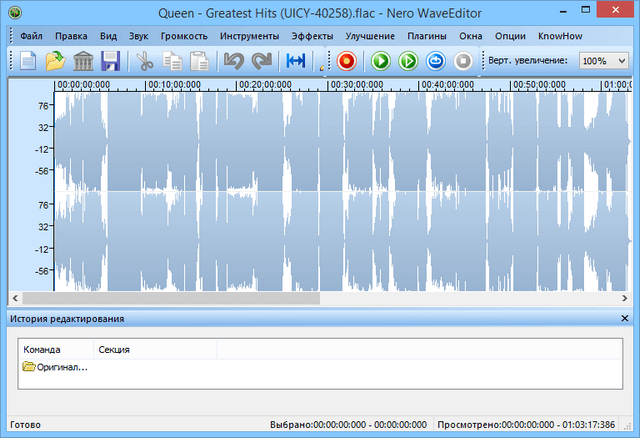The image size is (640, 438).
Task: Click the blue floppy disk Save icon
Action: coord(110,61)
